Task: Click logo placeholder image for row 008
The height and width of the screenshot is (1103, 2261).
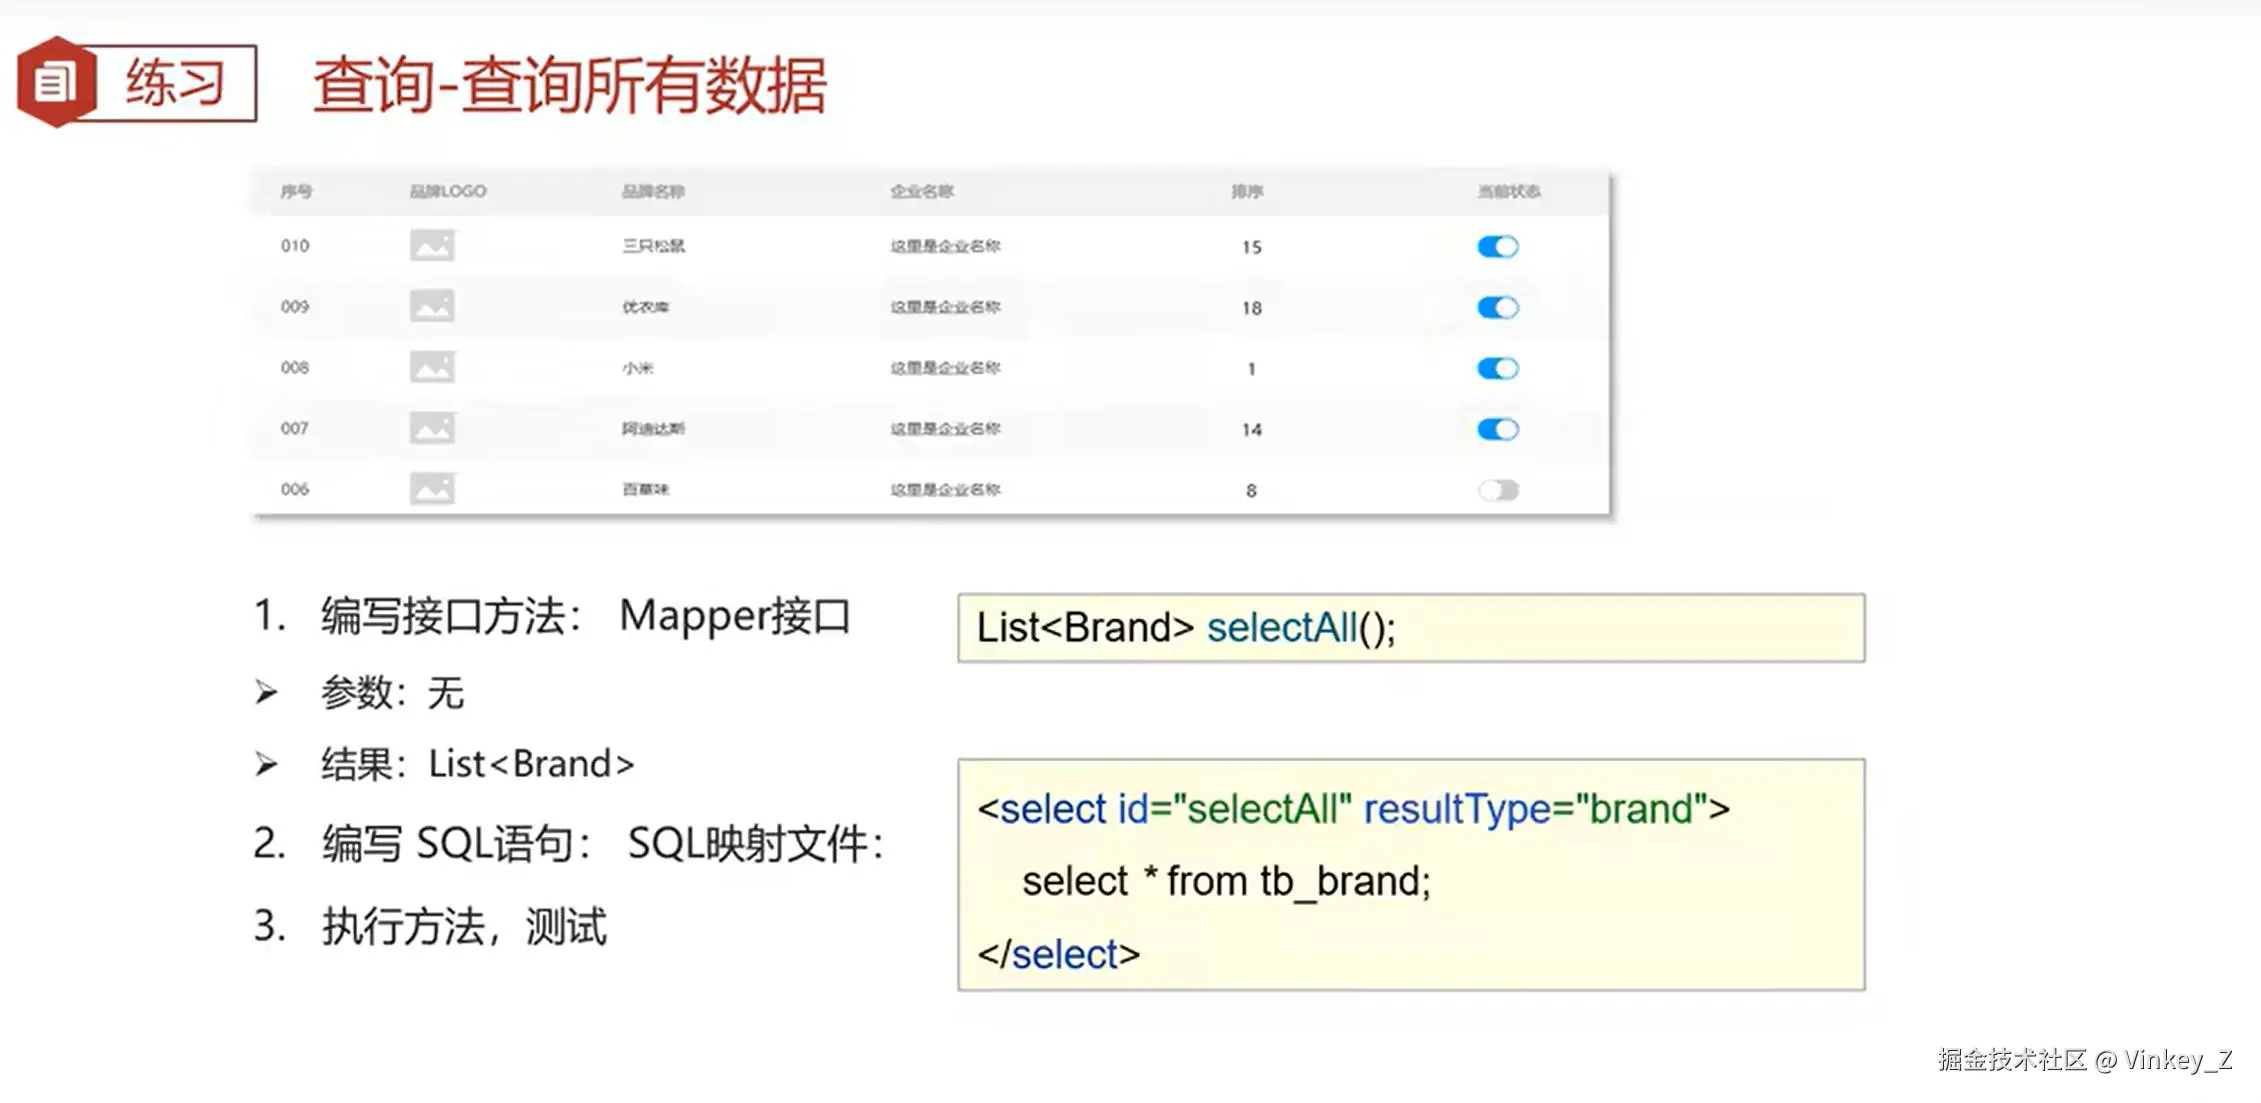Action: pos(432,368)
